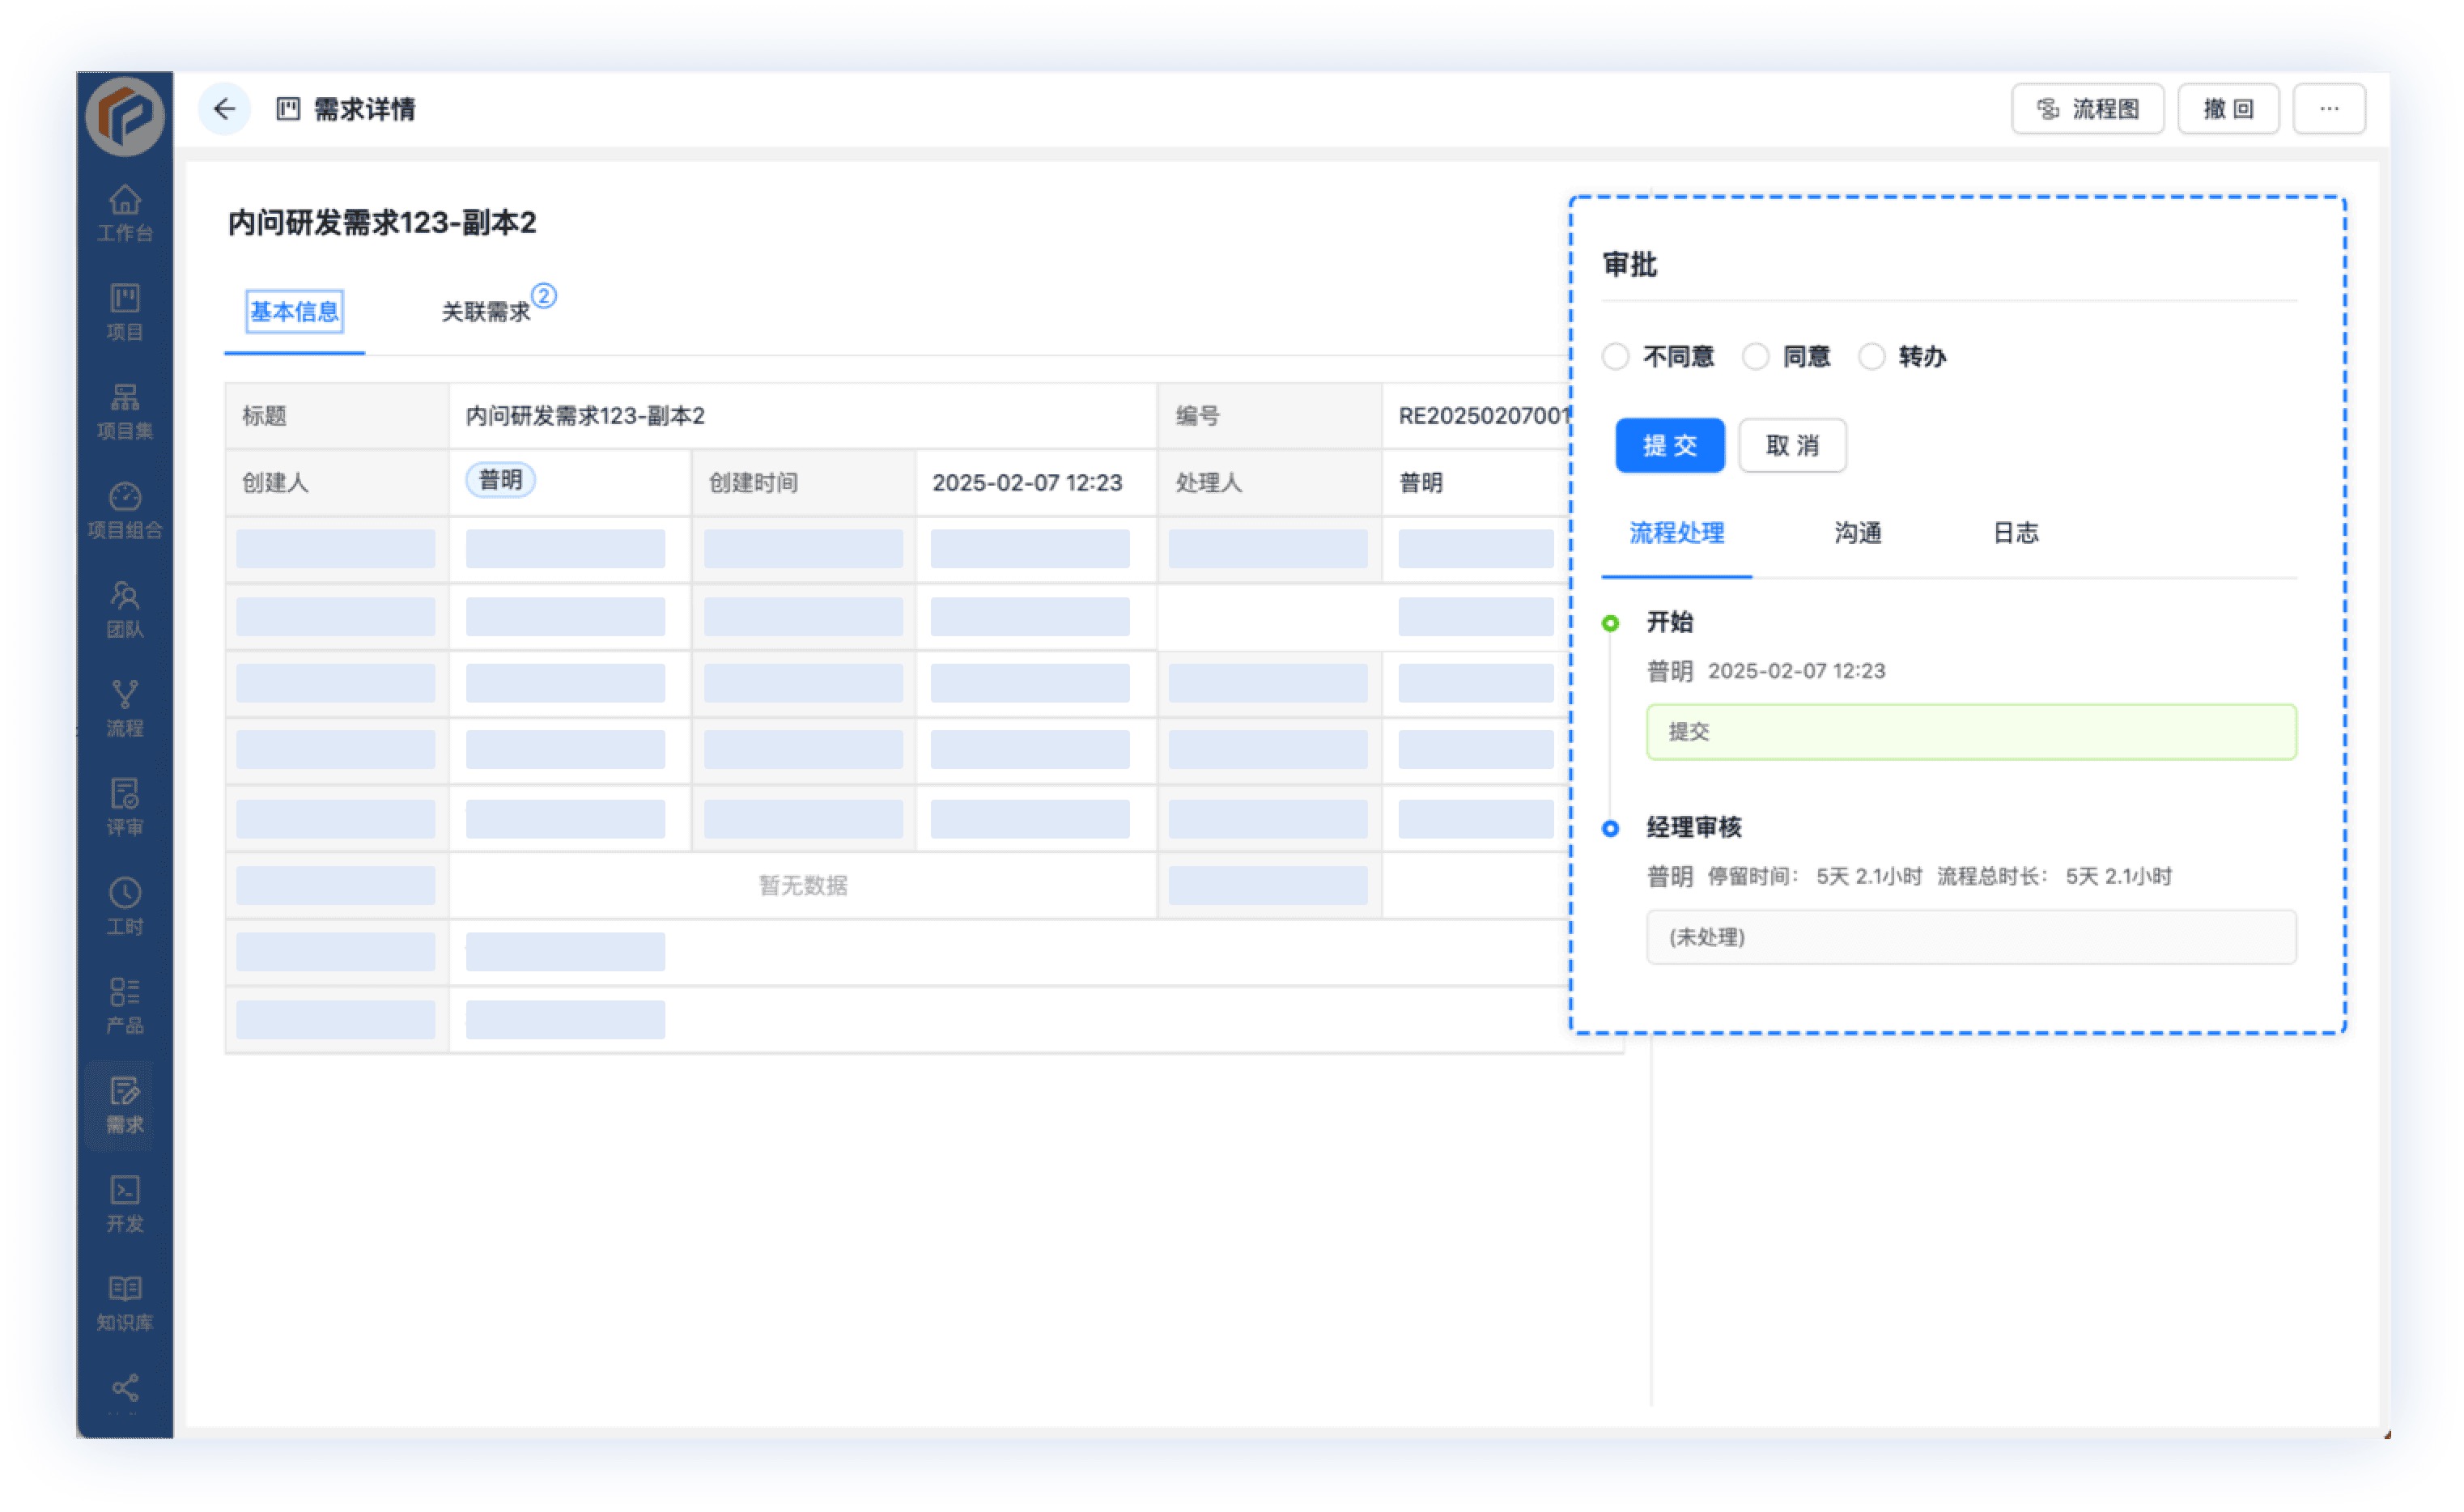
Task: Click the creator tag 普明
Action: tap(500, 481)
